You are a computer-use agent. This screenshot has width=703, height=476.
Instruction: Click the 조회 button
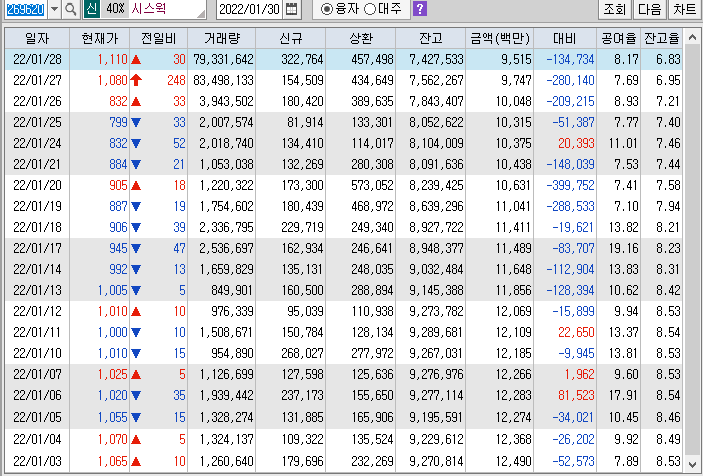point(614,9)
